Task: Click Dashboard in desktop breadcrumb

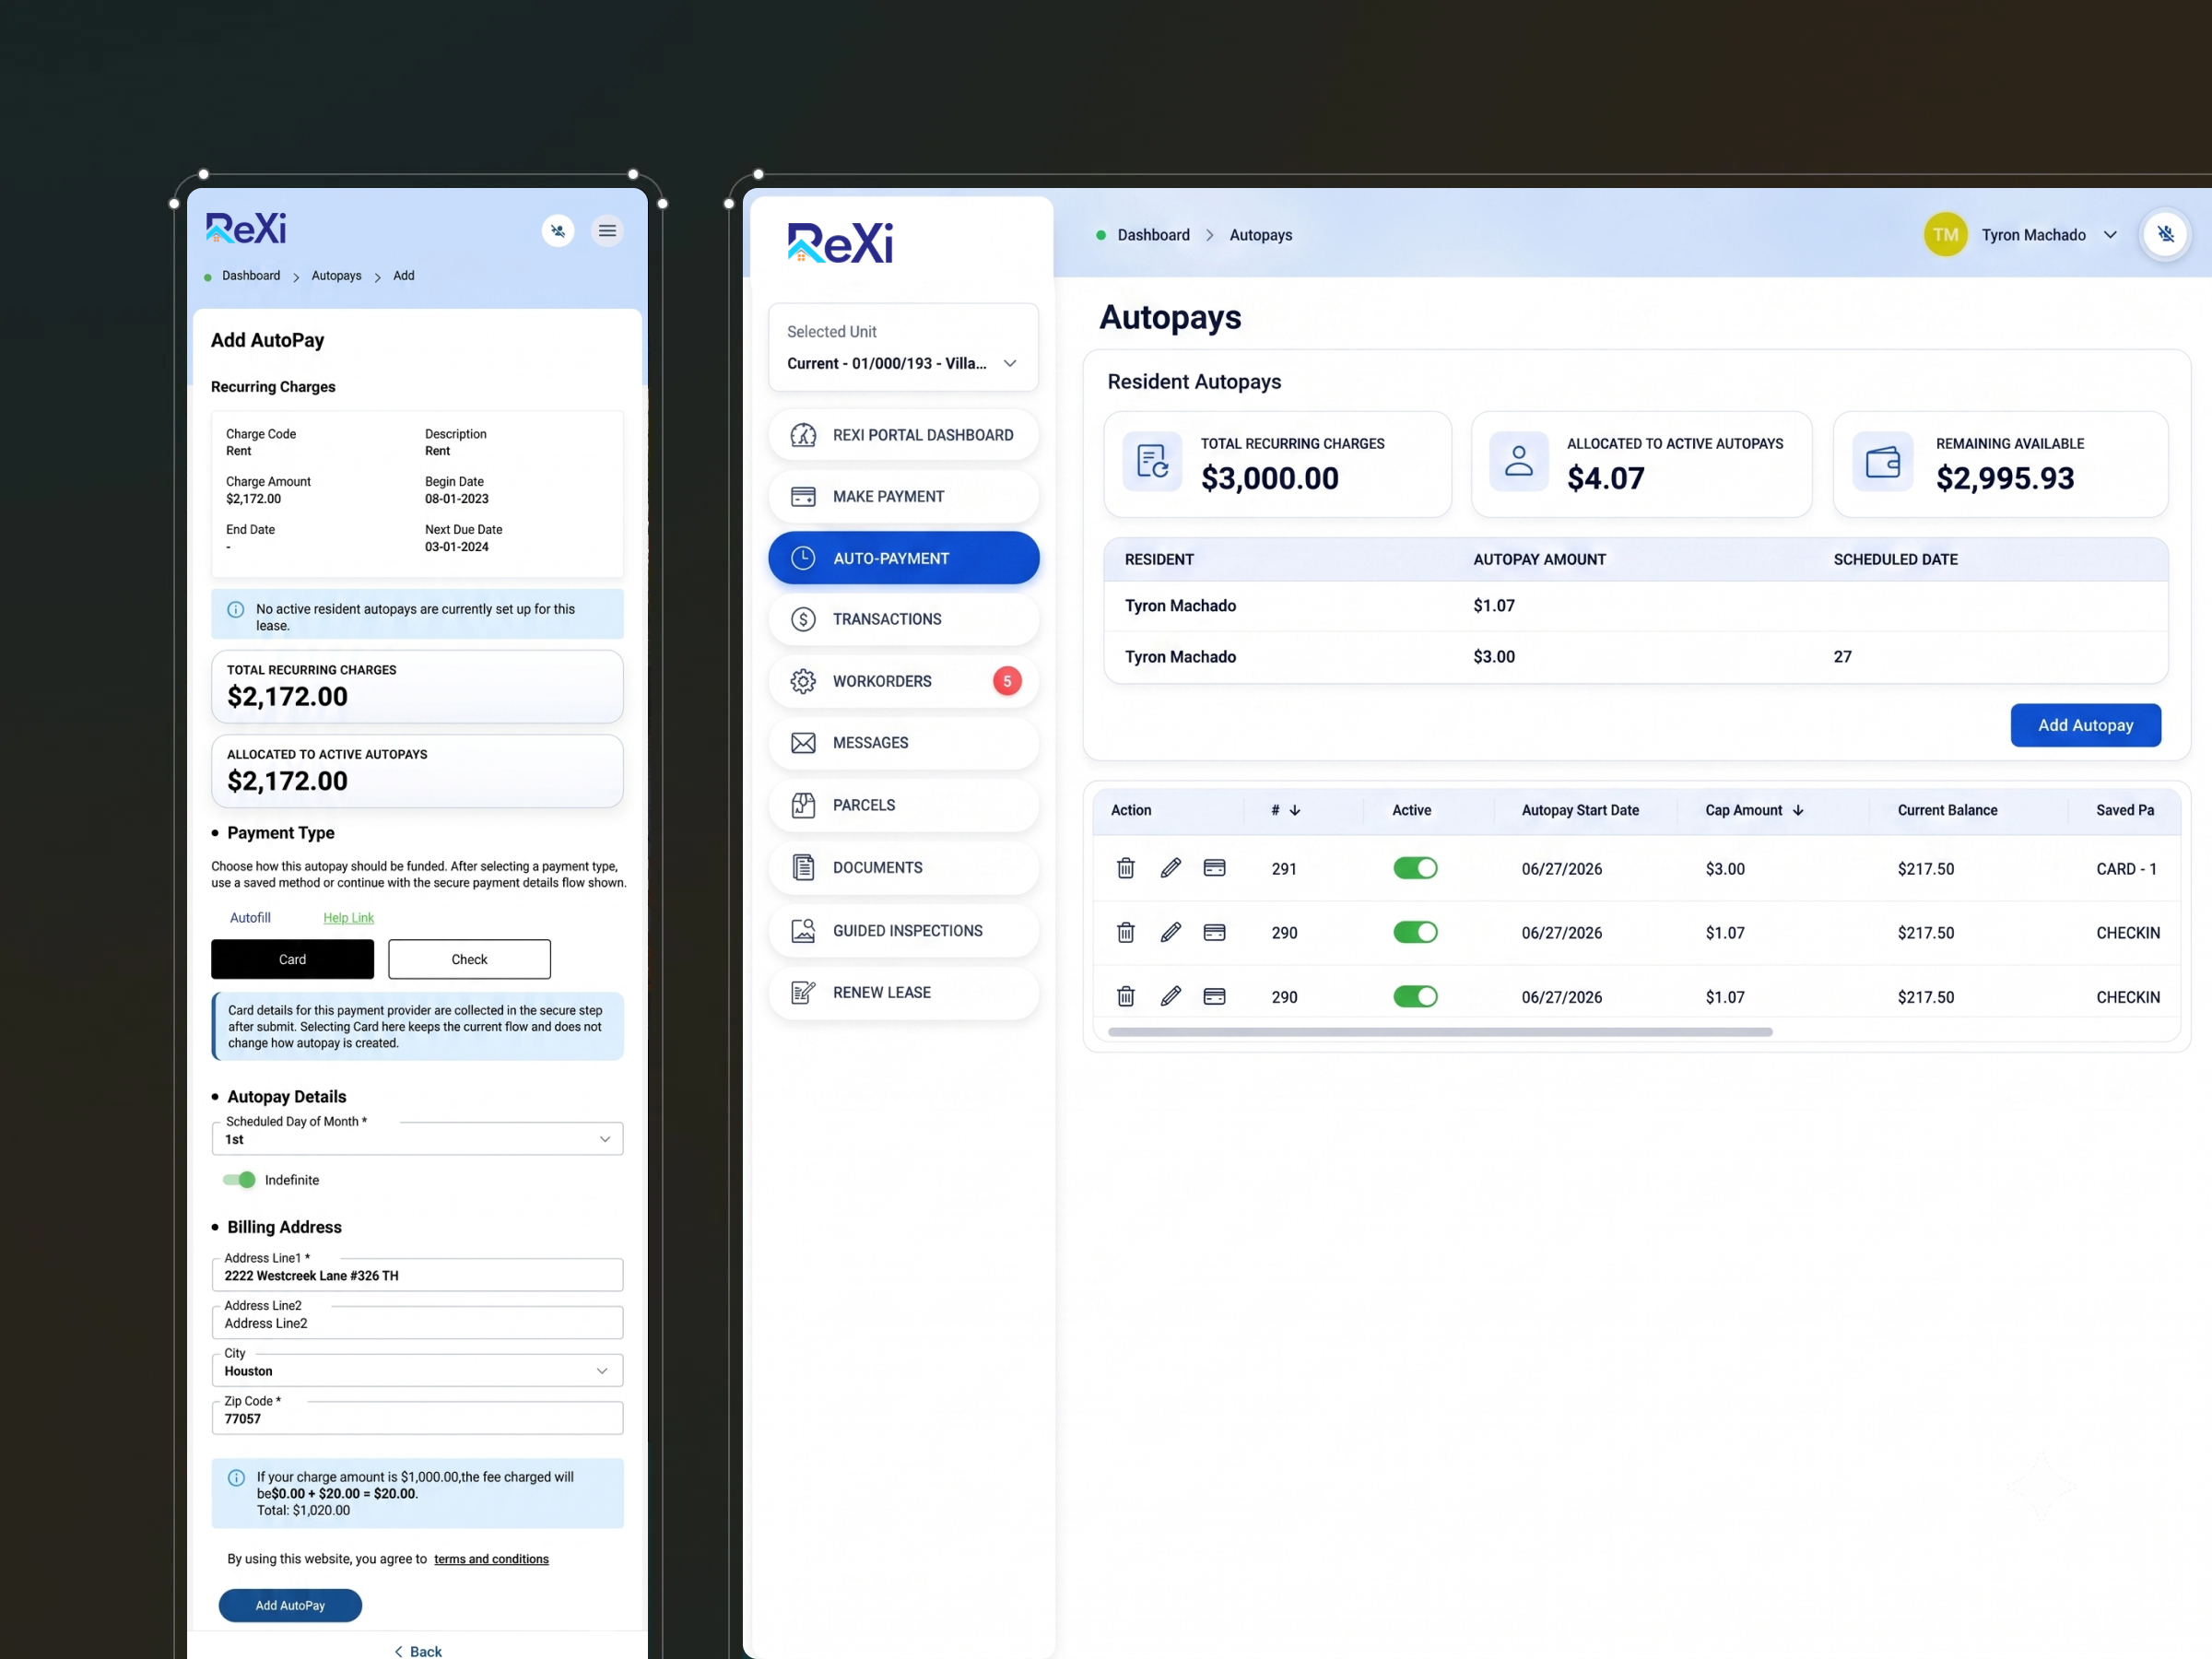Action: [1153, 235]
